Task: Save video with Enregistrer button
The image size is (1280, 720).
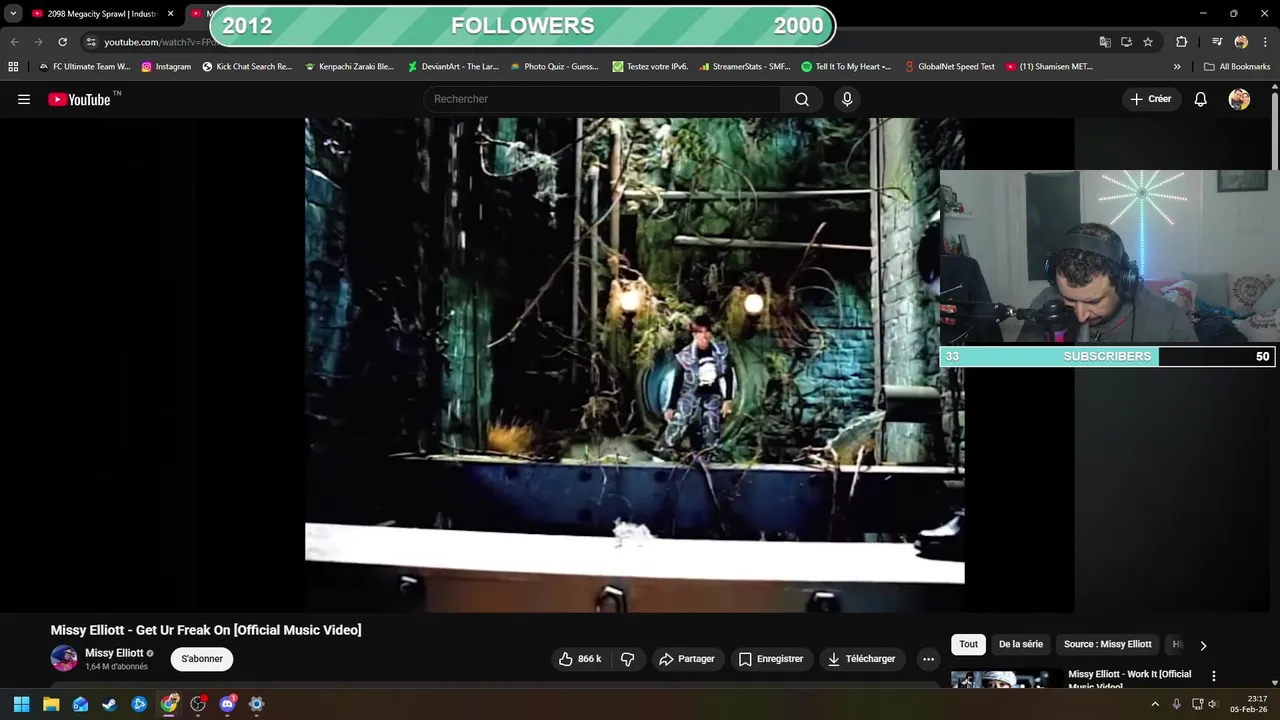Action: coord(771,659)
